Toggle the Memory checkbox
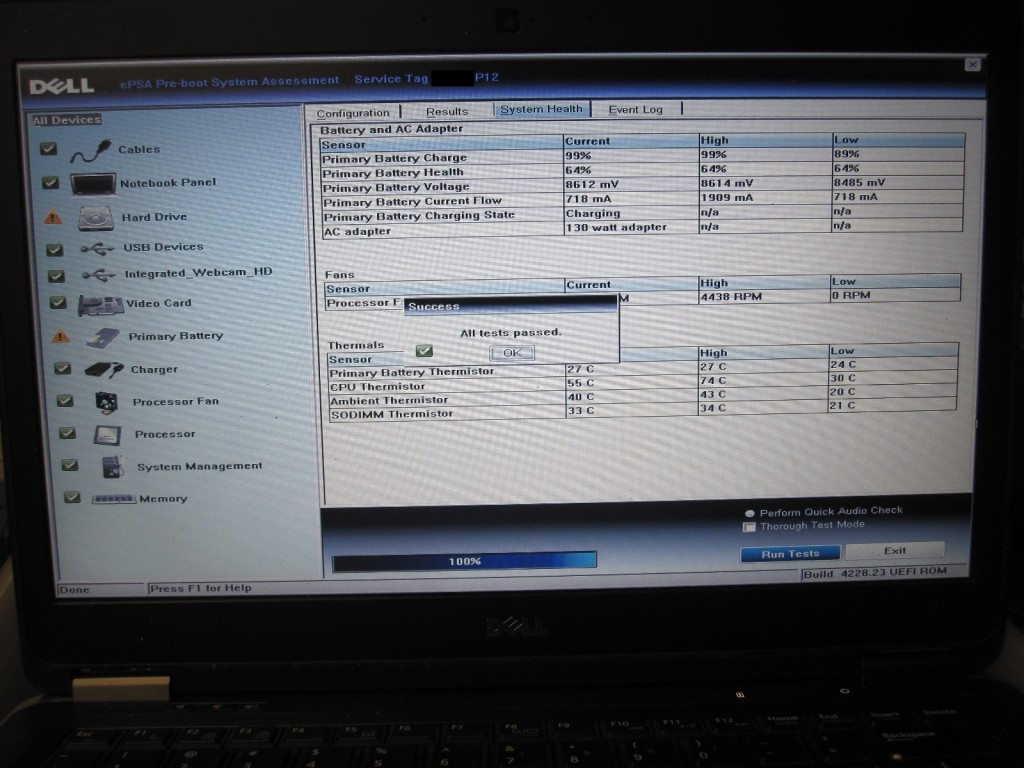 coord(72,498)
